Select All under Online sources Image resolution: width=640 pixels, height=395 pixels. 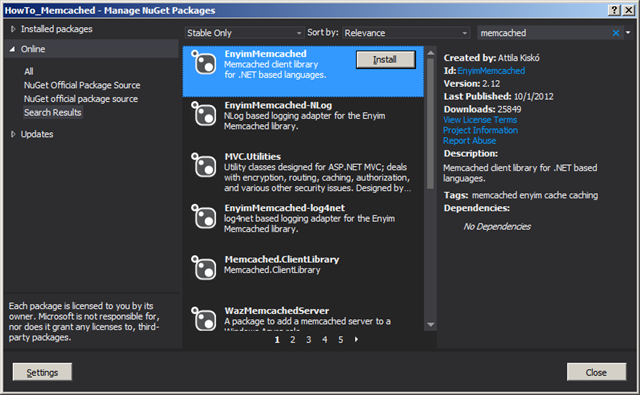(29, 71)
